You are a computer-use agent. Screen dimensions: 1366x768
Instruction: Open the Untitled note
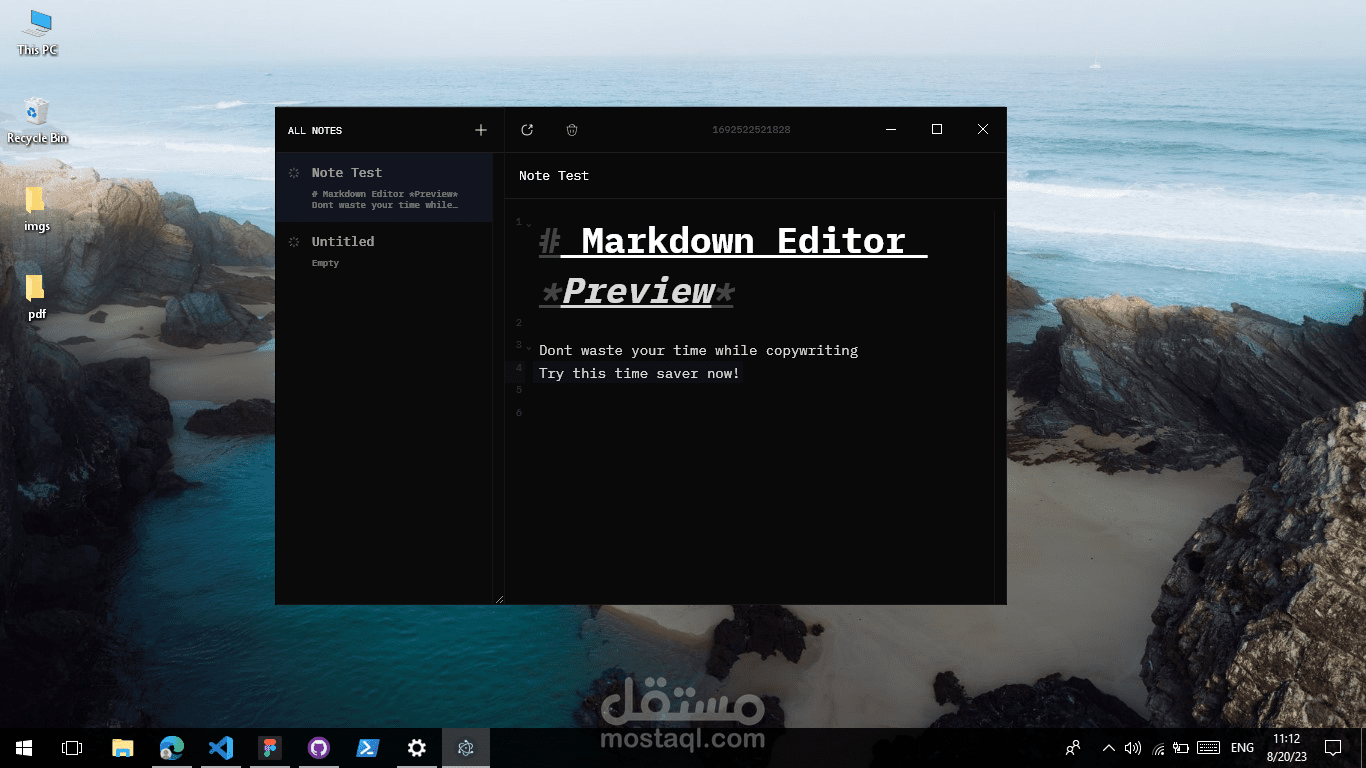click(384, 252)
